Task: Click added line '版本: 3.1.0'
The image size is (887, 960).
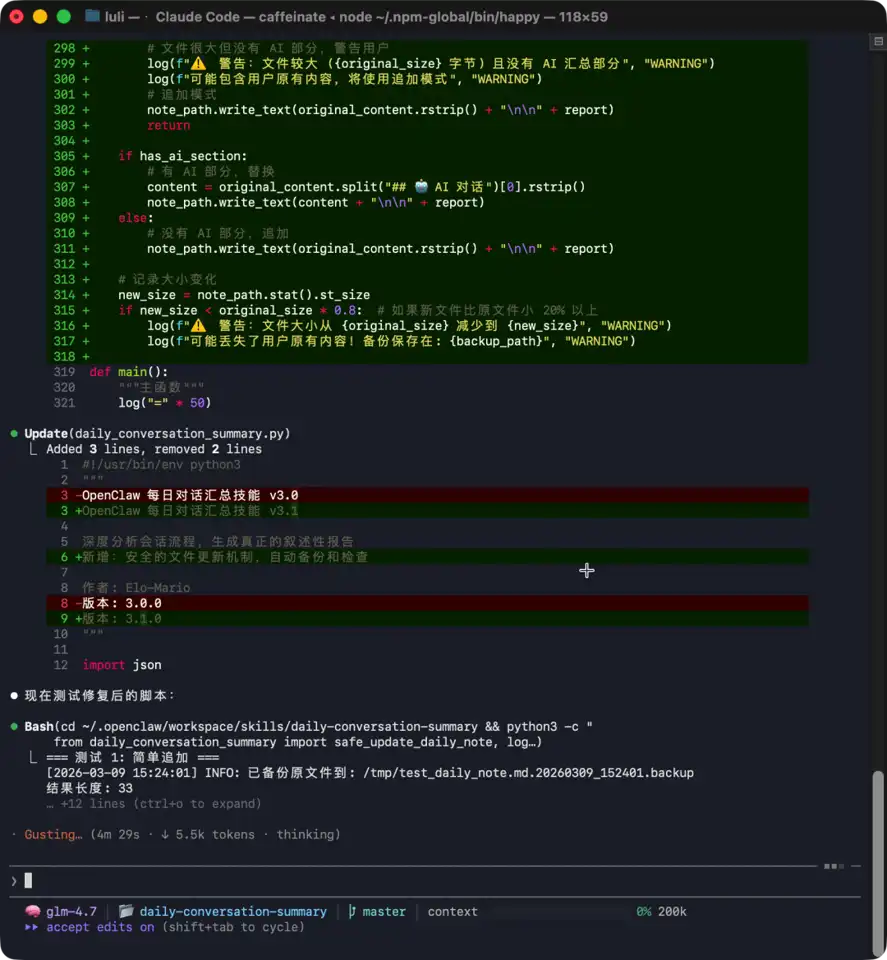Action: pyautogui.click(x=427, y=618)
